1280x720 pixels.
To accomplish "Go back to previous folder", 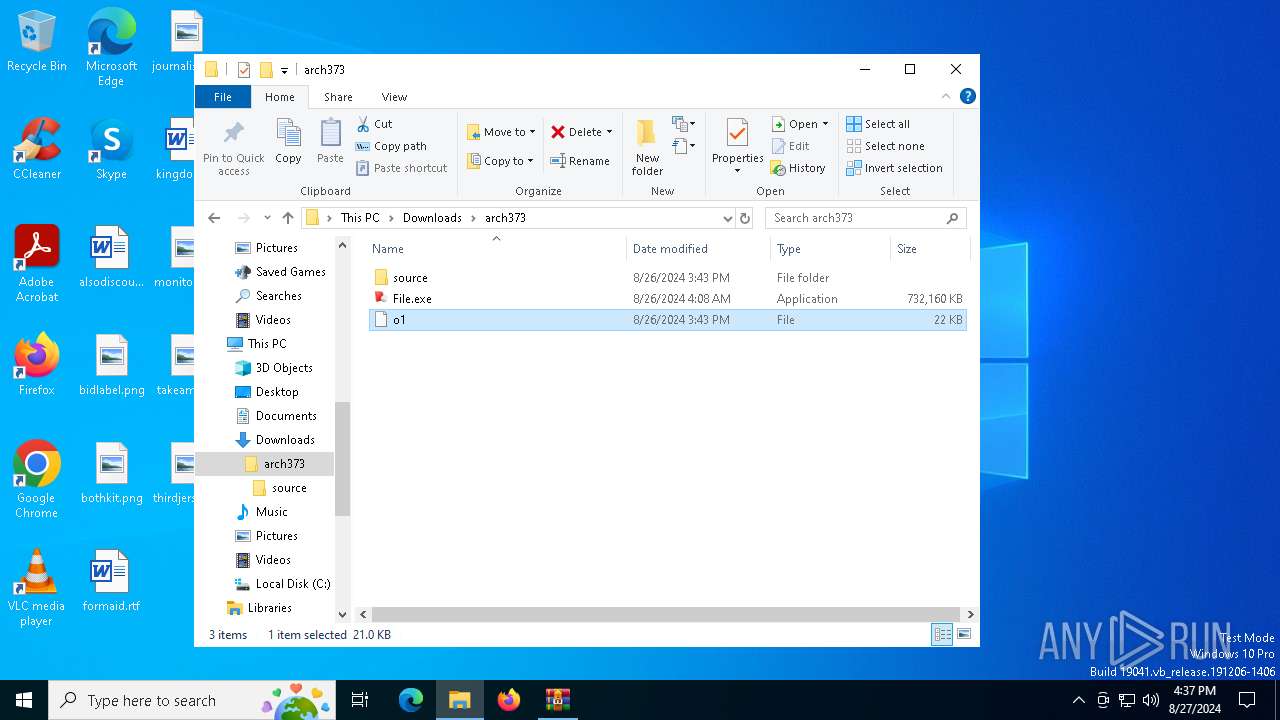I will point(214,218).
